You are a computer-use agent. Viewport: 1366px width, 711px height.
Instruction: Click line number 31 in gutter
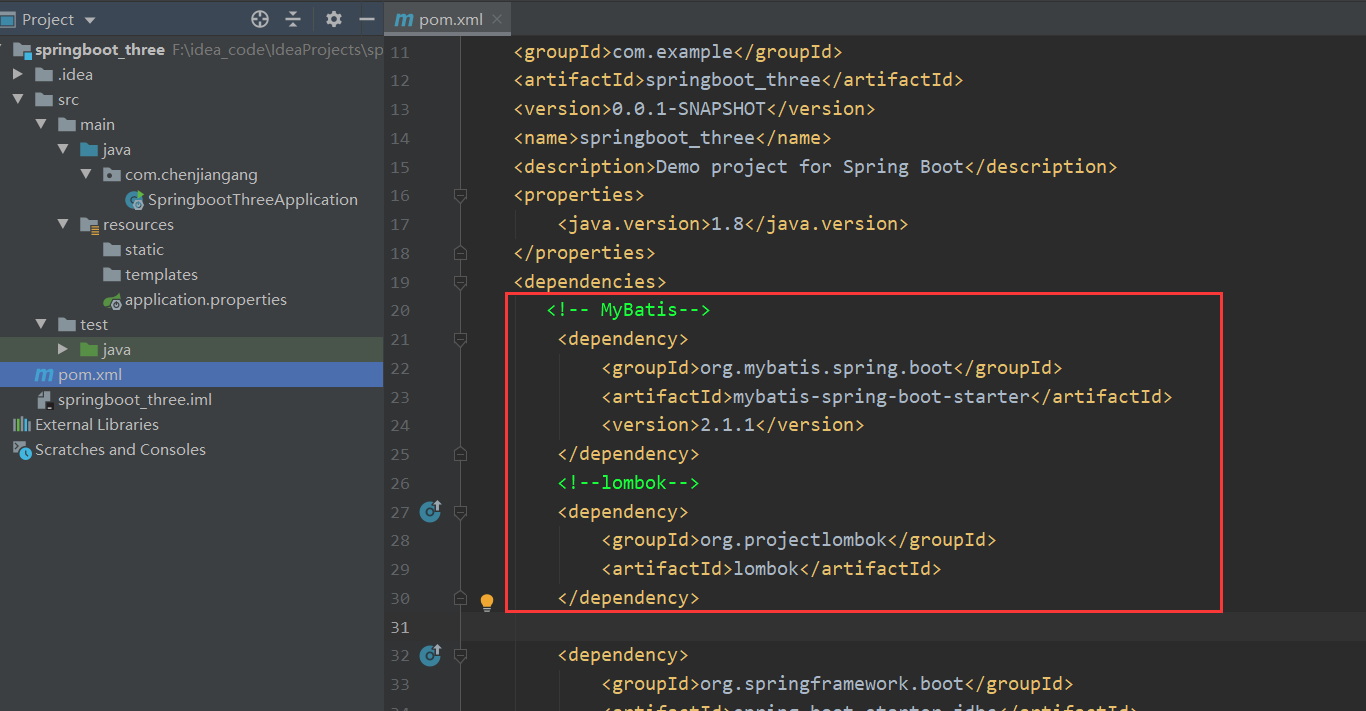click(x=400, y=627)
